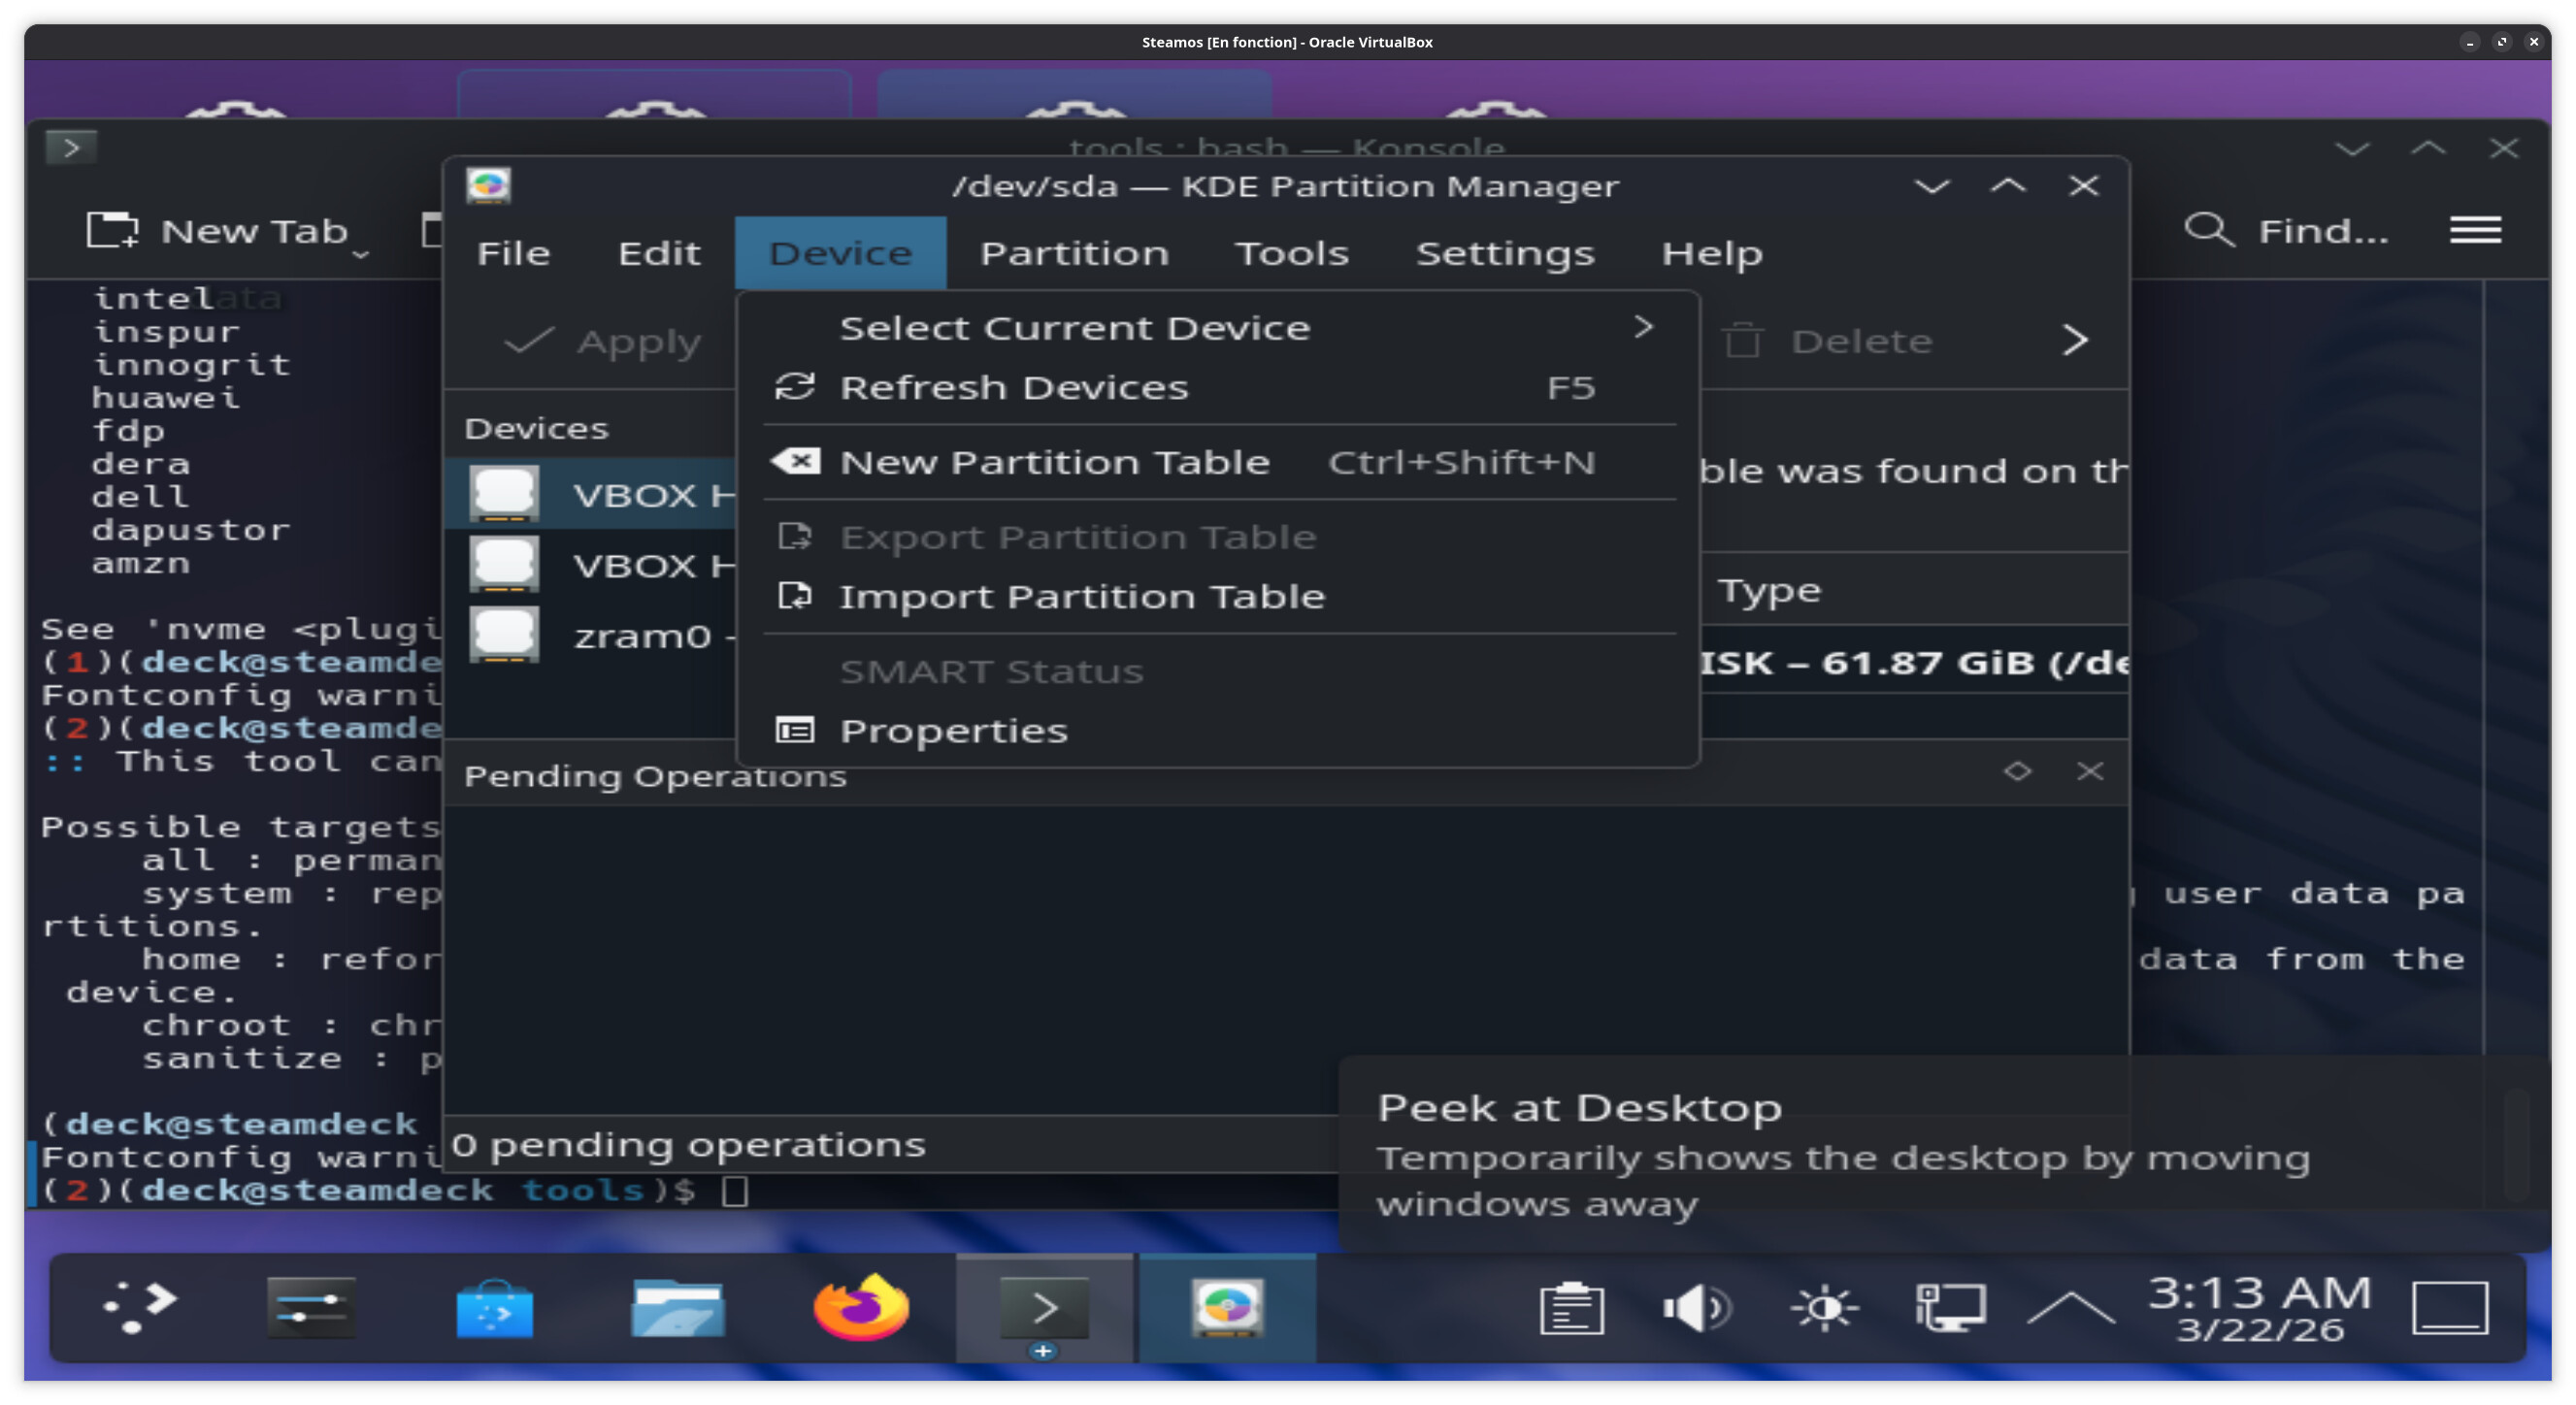This screenshot has width=2576, height=1405.
Task: Open the brightness tray icon
Action: [1824, 1307]
